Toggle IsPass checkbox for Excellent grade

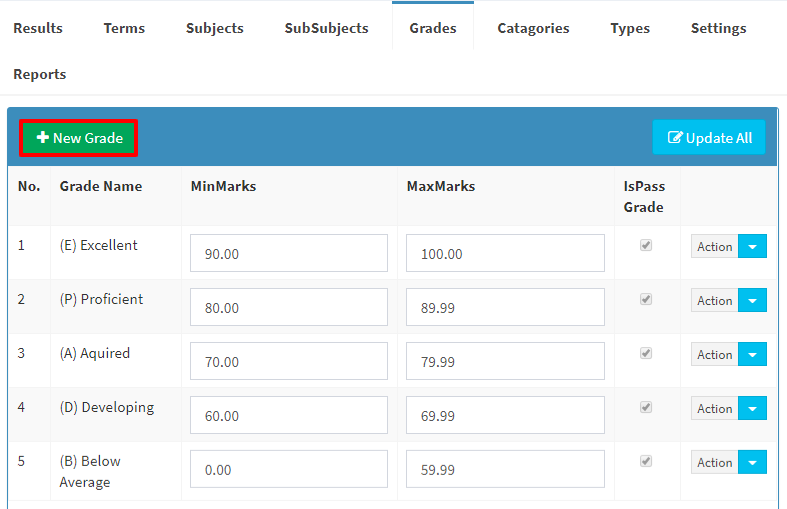(x=646, y=245)
